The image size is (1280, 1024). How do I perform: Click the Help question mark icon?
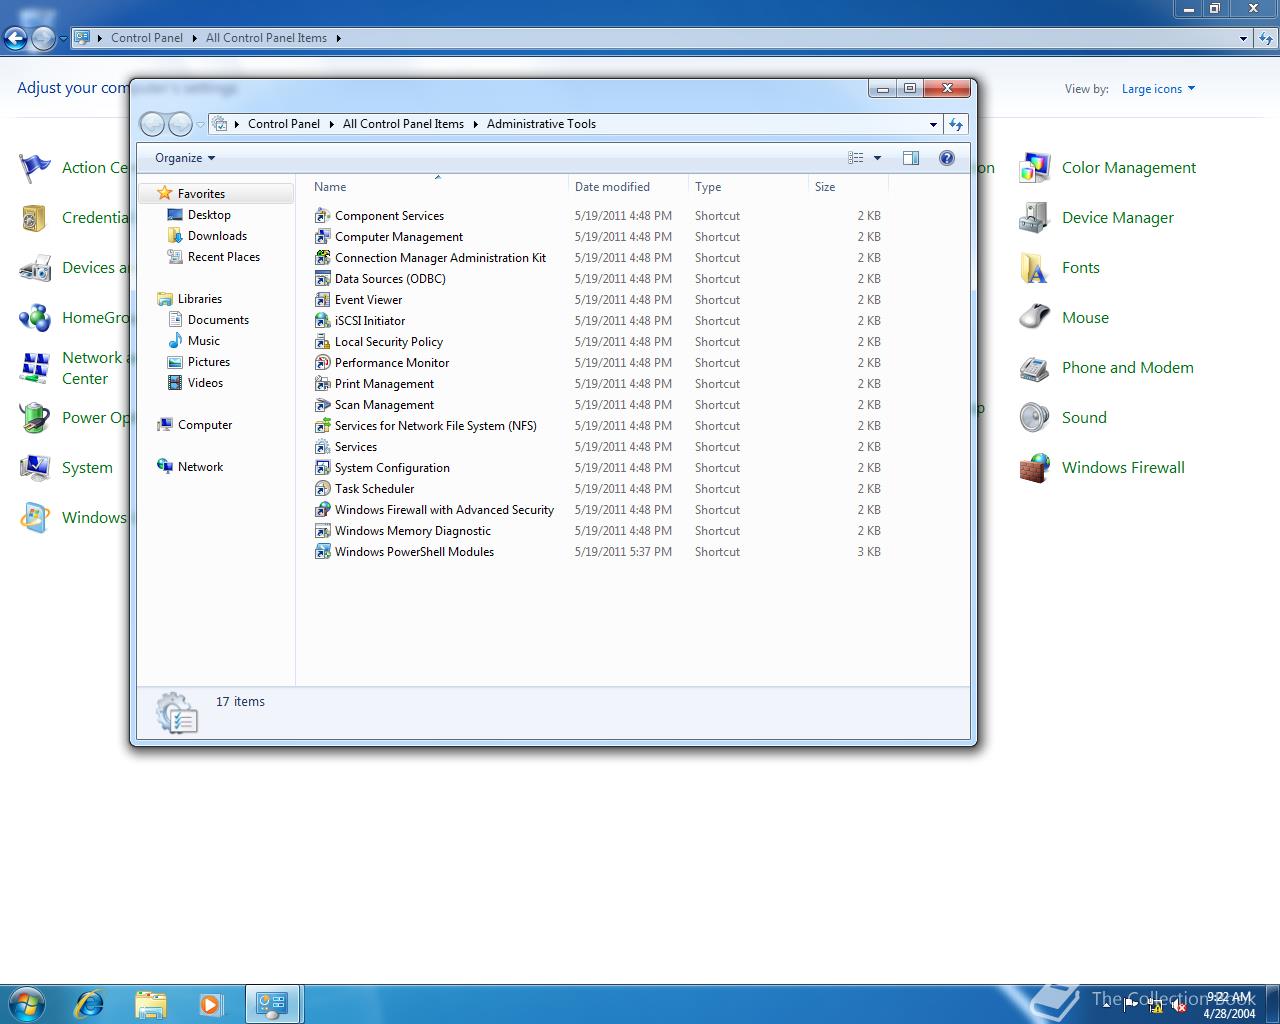pyautogui.click(x=947, y=158)
